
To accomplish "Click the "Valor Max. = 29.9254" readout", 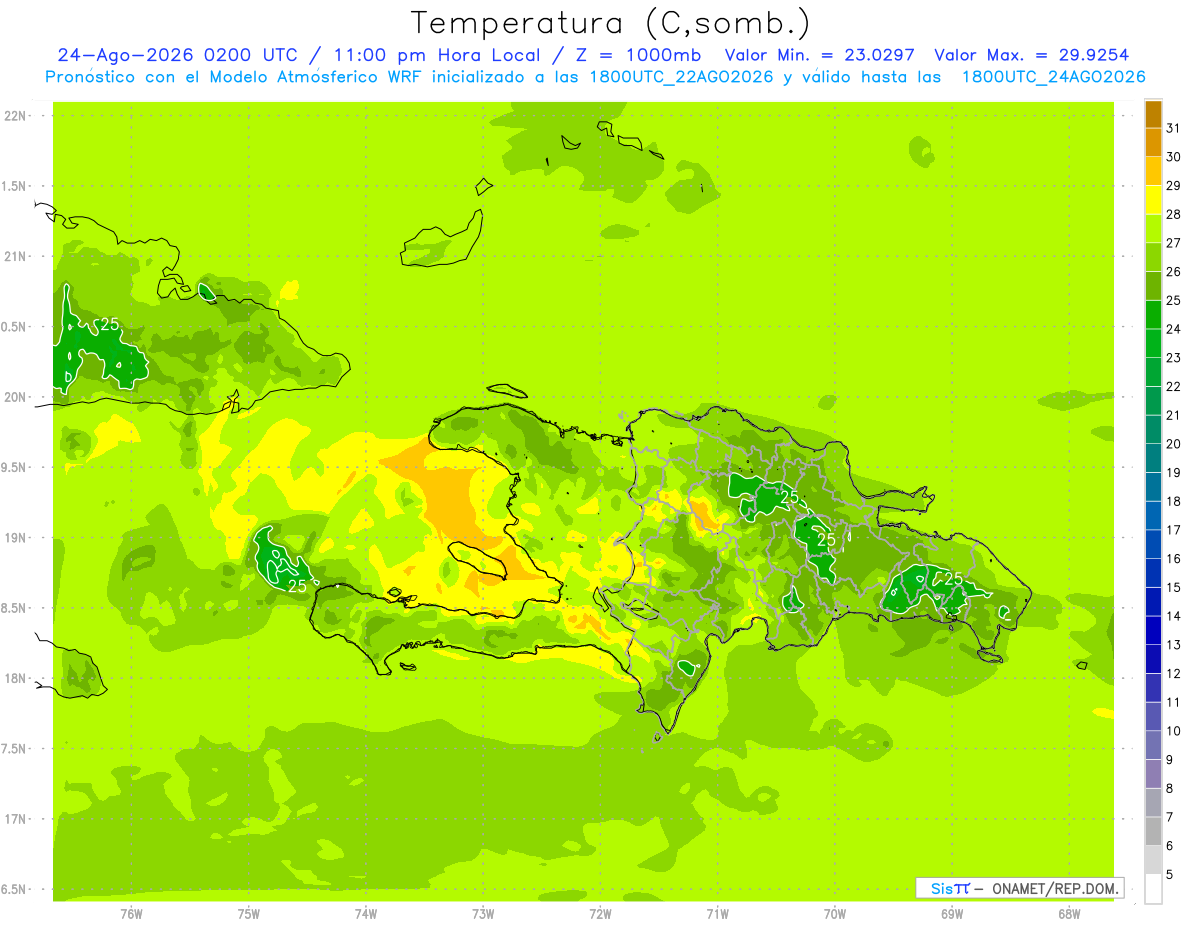I will click(x=1031, y=55).
